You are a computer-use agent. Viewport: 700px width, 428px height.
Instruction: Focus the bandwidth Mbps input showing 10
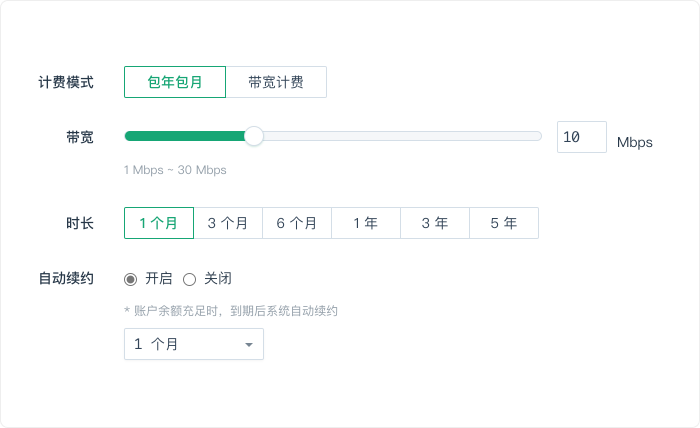pyautogui.click(x=582, y=137)
